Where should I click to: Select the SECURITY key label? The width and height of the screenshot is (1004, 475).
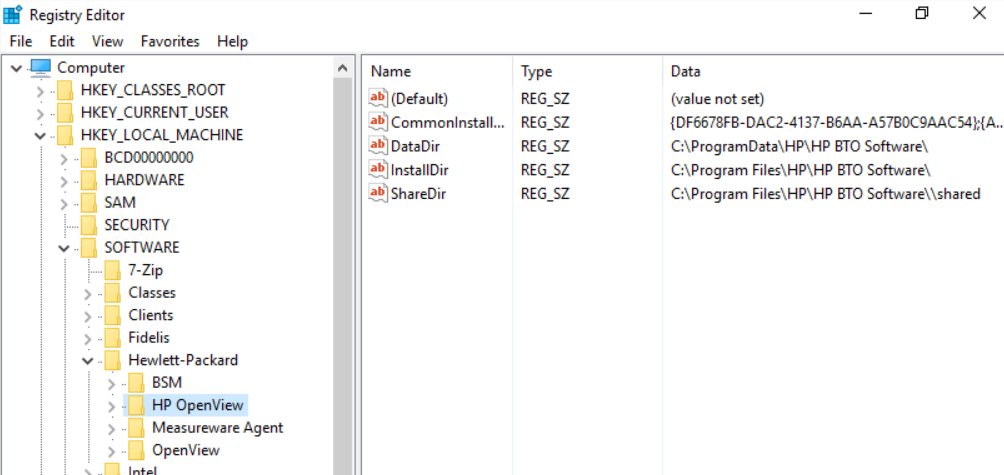(x=137, y=225)
